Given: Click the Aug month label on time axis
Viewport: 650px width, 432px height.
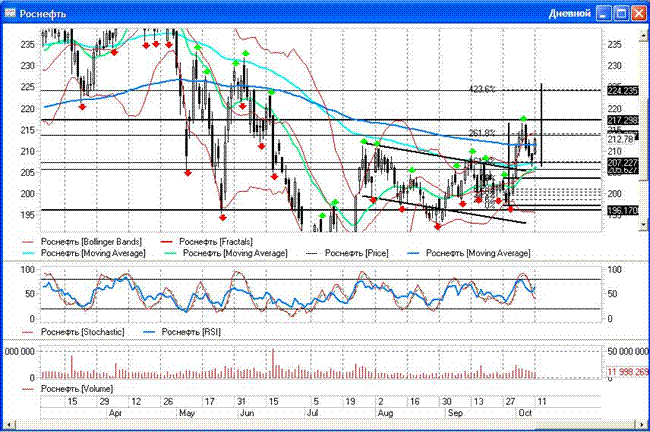Looking at the screenshot, I should [x=386, y=413].
